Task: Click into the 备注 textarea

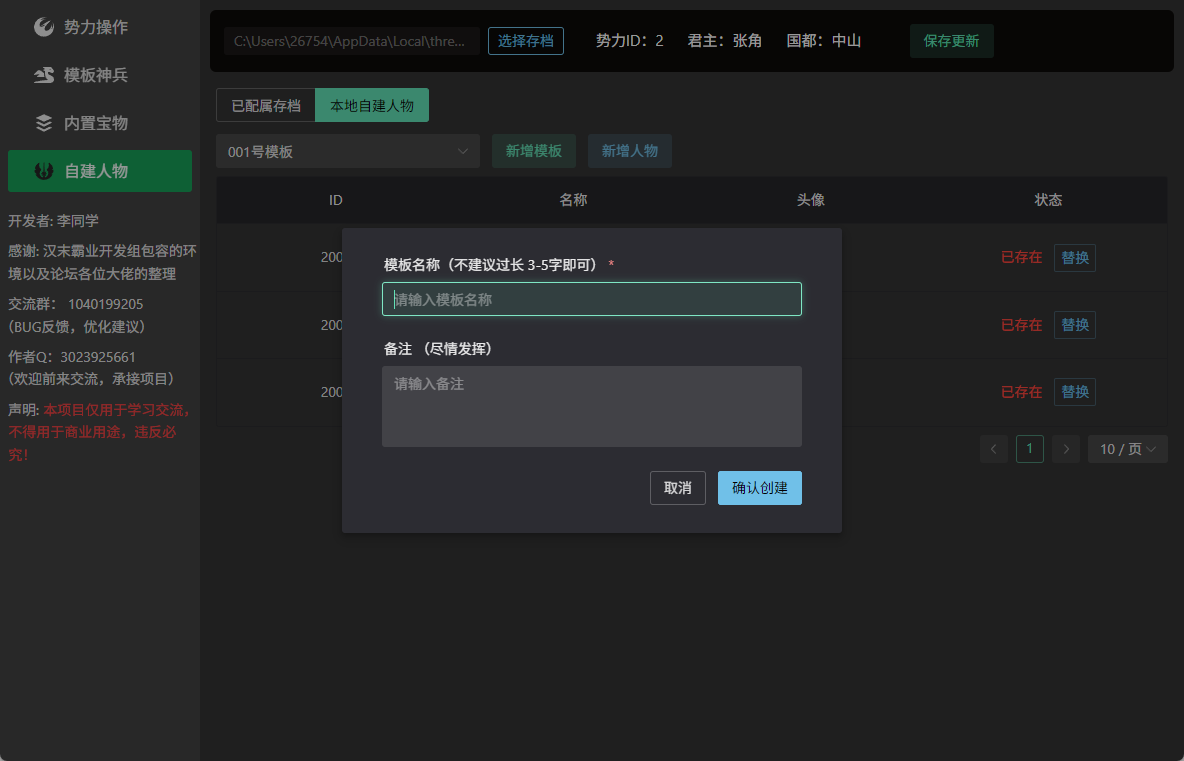Action: coord(591,406)
